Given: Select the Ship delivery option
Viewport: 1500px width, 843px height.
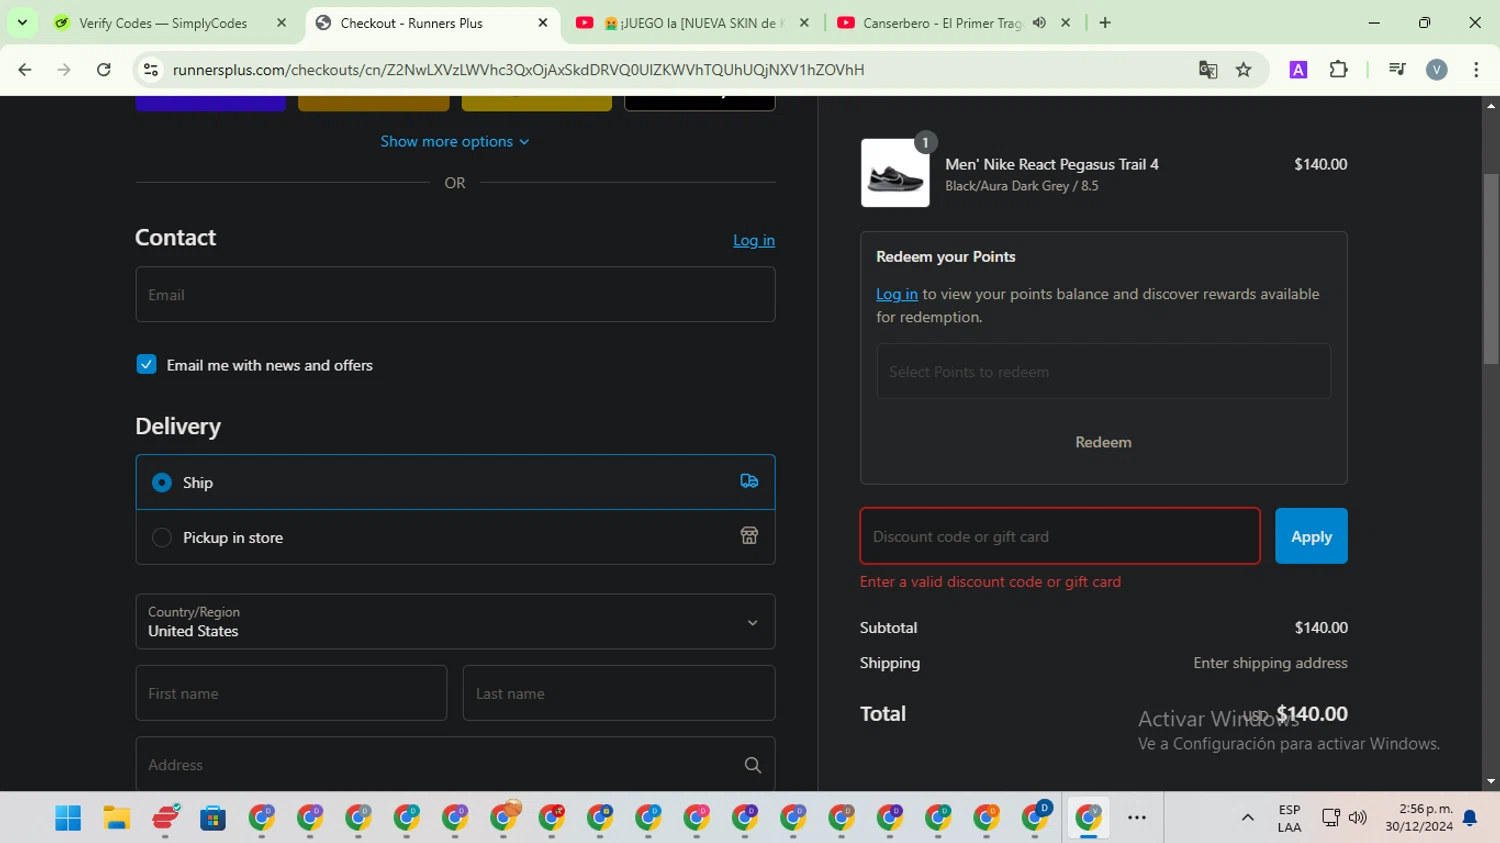Looking at the screenshot, I should [161, 482].
